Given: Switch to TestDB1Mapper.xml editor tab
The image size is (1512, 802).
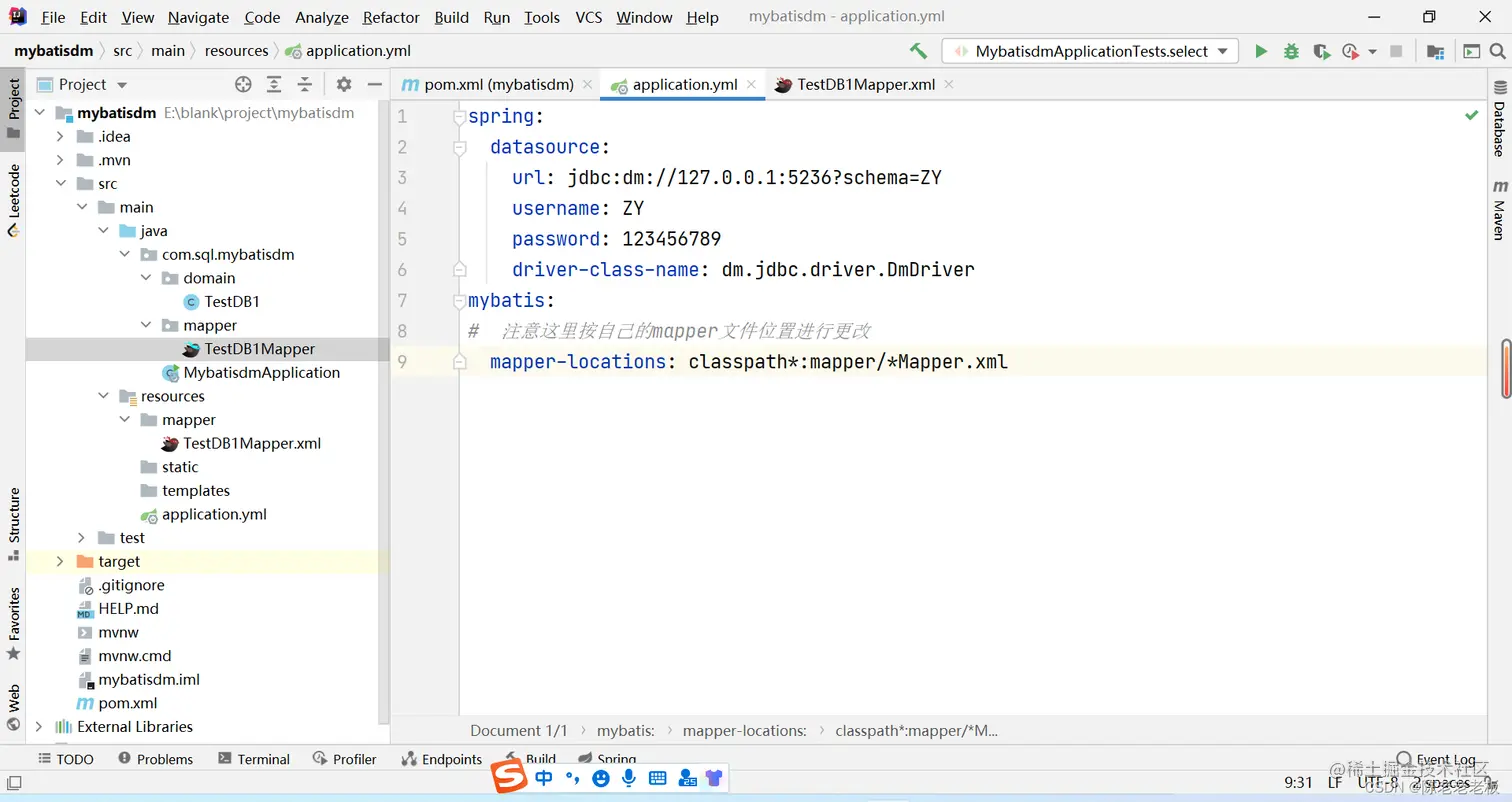Looking at the screenshot, I should [866, 84].
